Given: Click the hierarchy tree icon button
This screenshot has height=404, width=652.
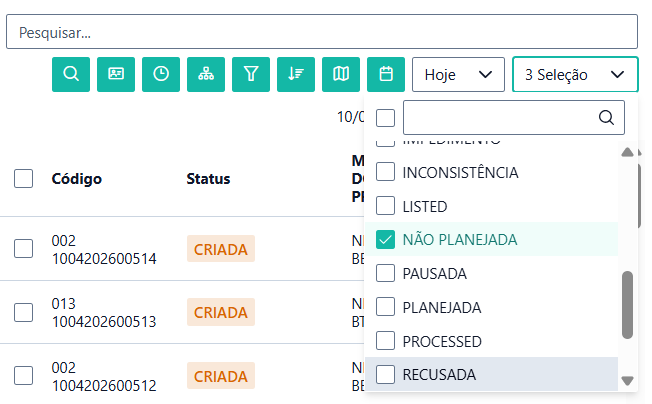Looking at the screenshot, I should 206,74.
